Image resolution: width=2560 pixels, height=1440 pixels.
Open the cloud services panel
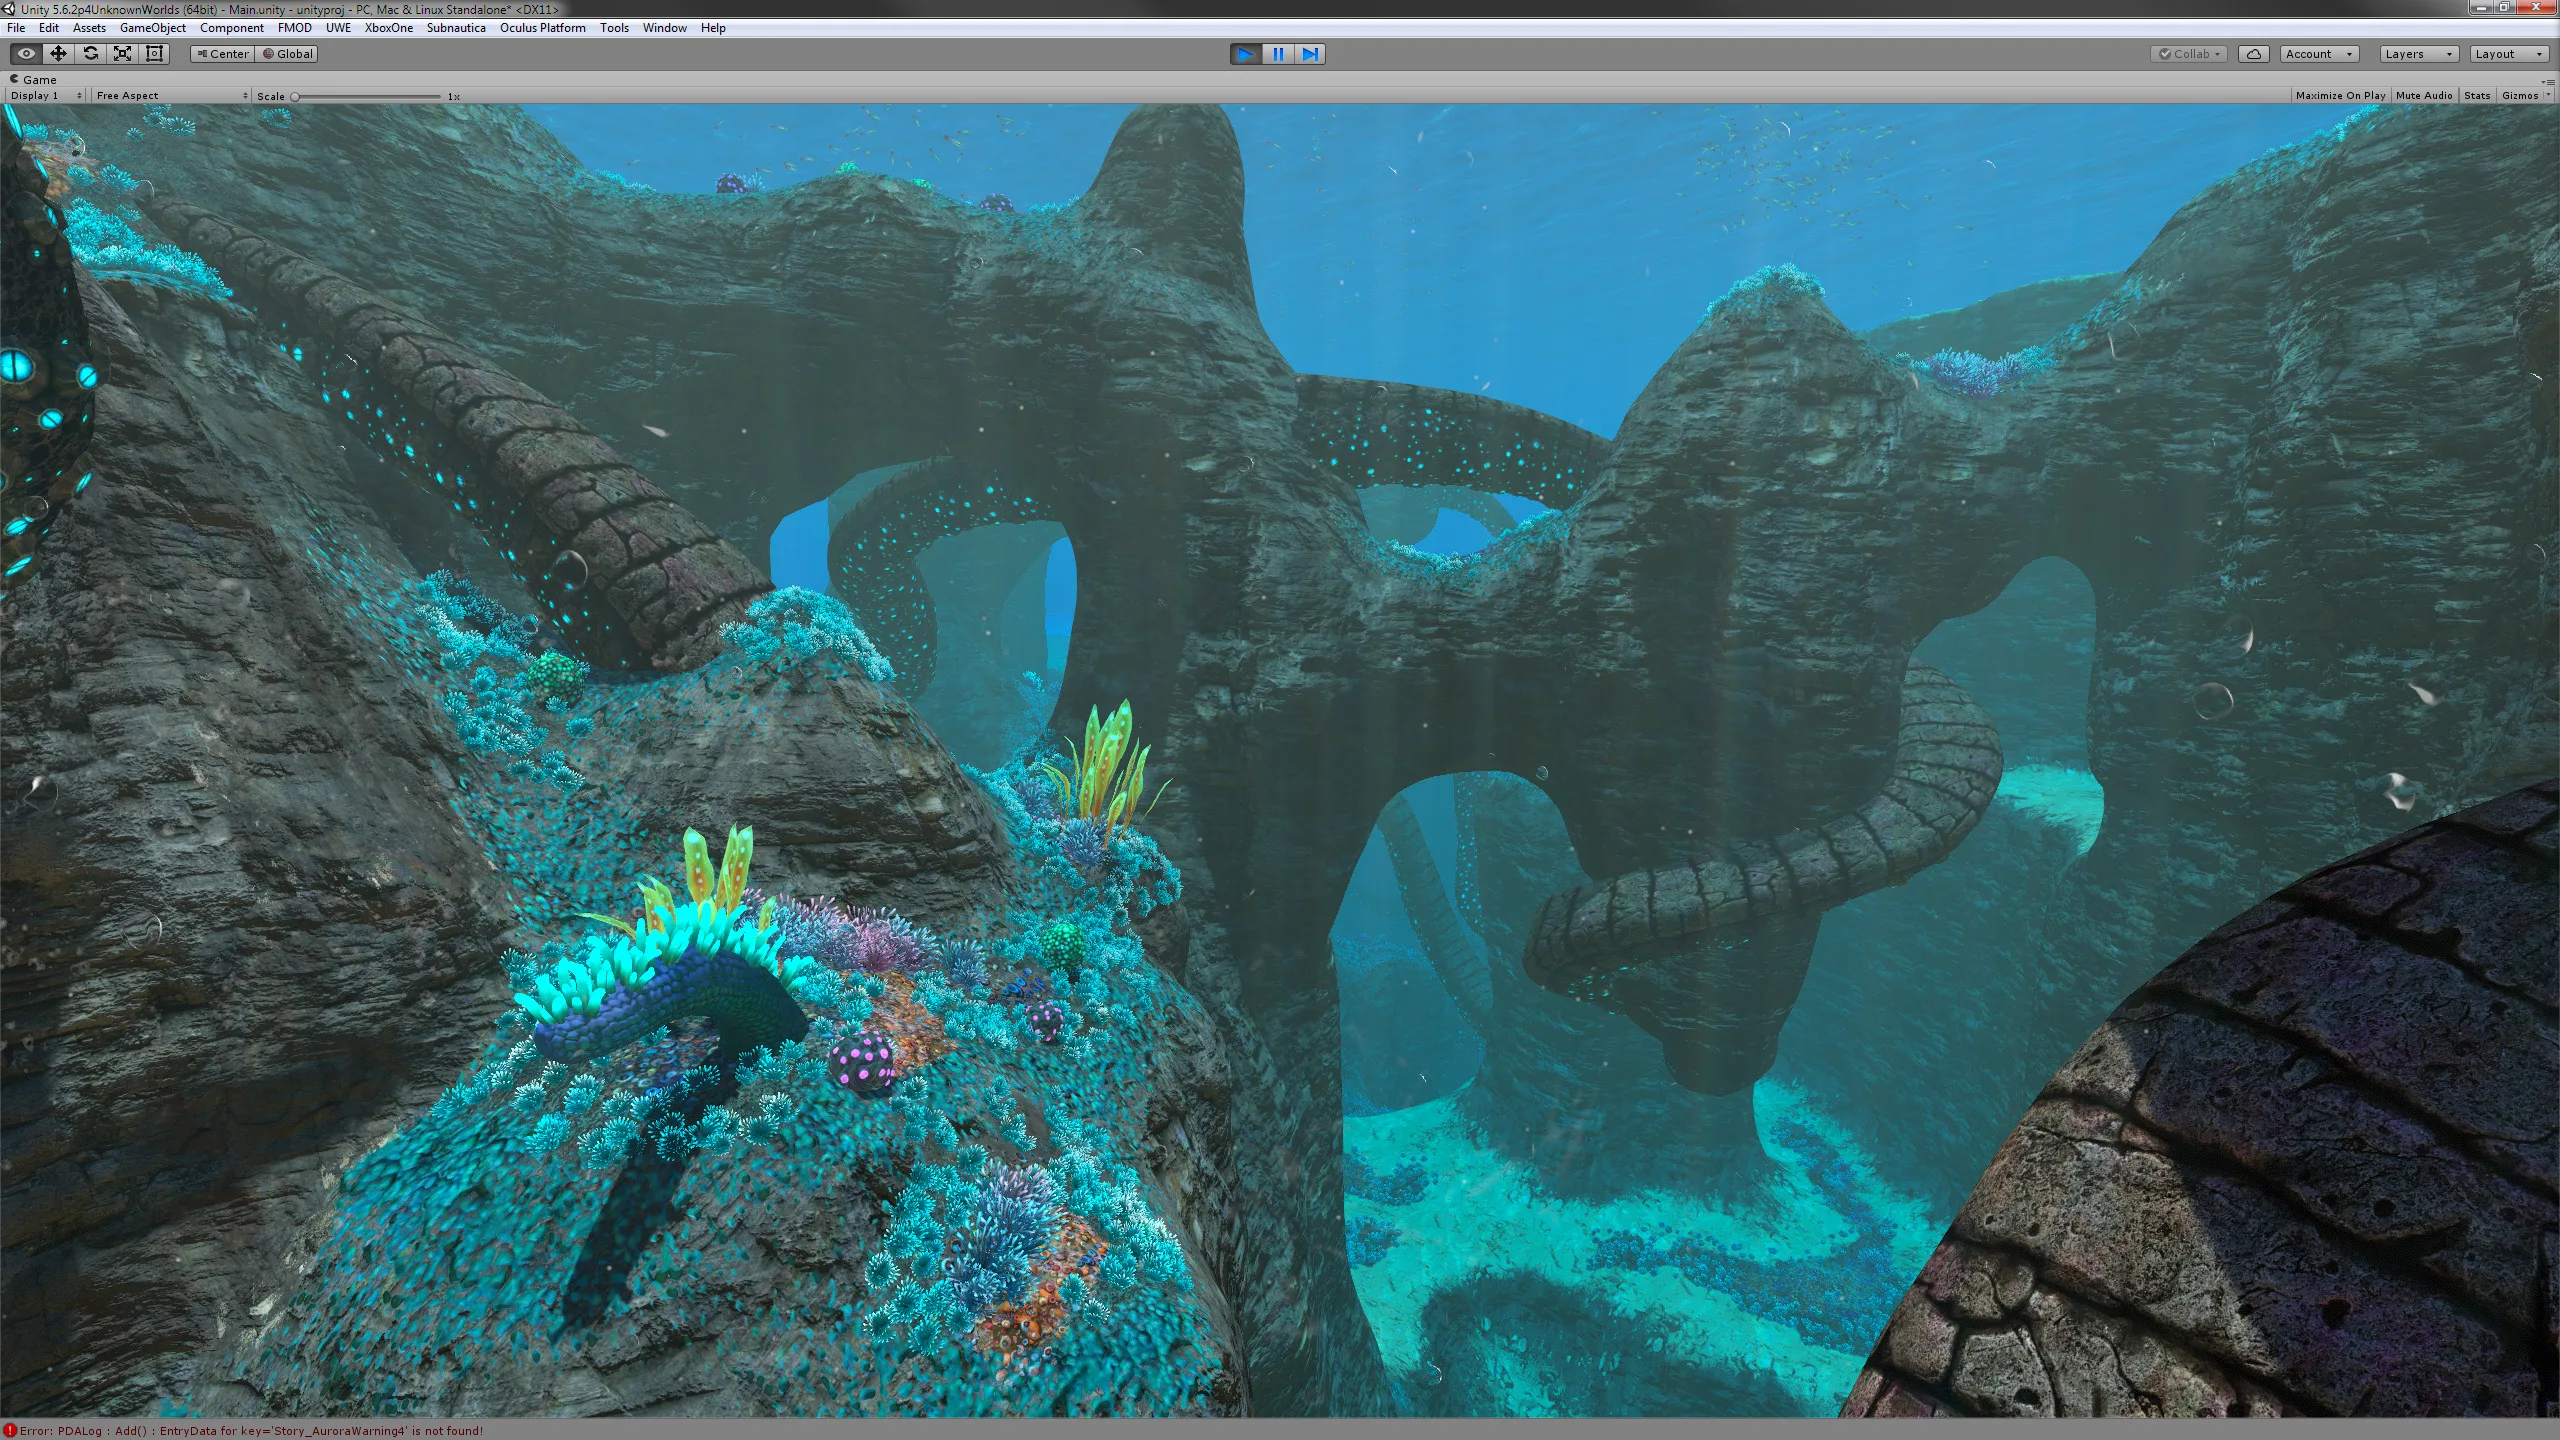pos(2253,54)
